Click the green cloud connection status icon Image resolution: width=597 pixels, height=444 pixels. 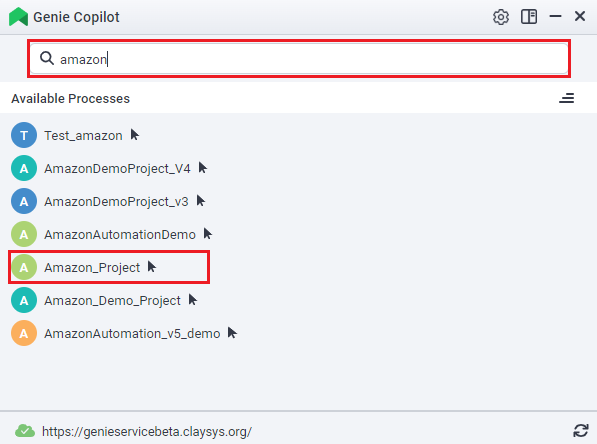tap(25, 431)
